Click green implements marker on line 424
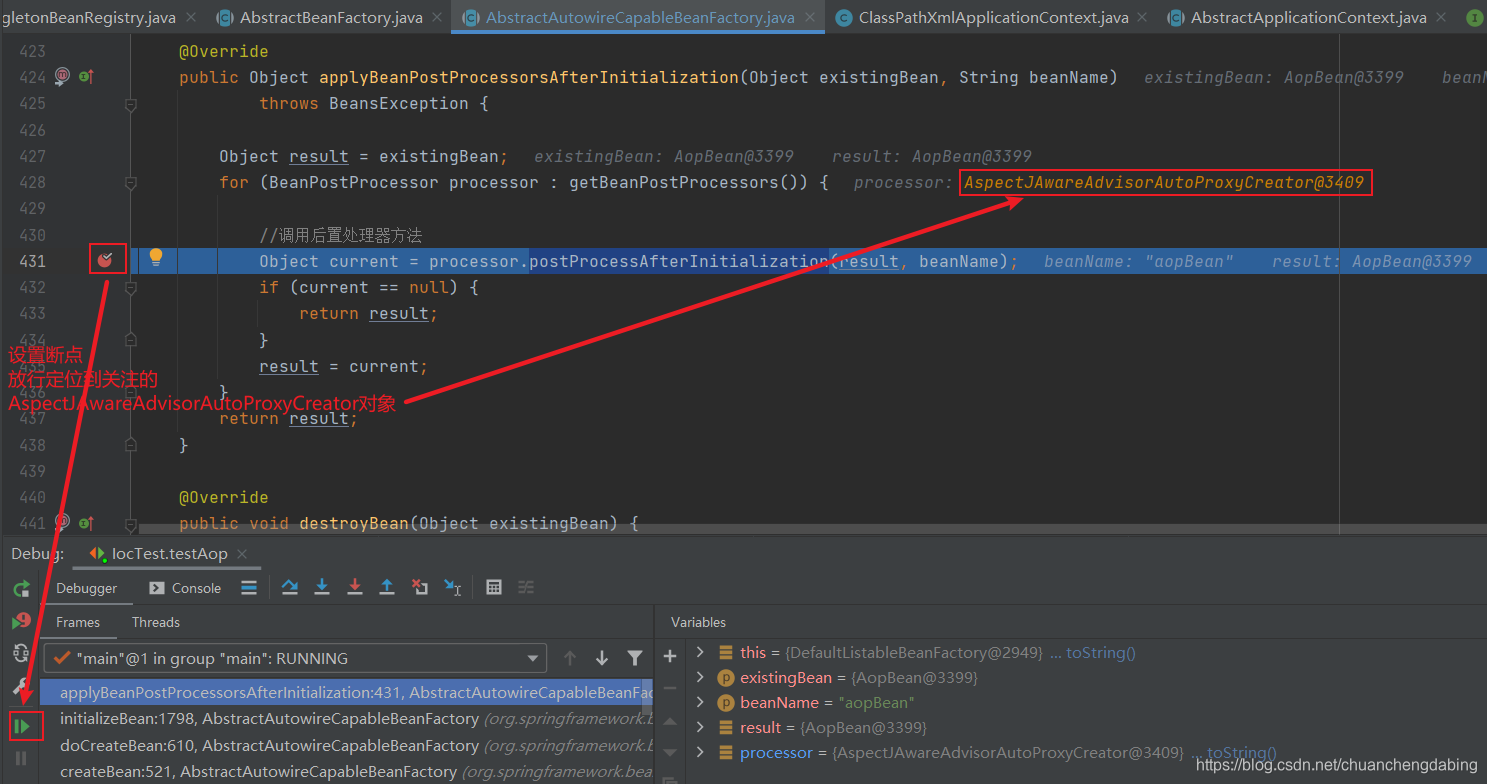 tap(86, 76)
